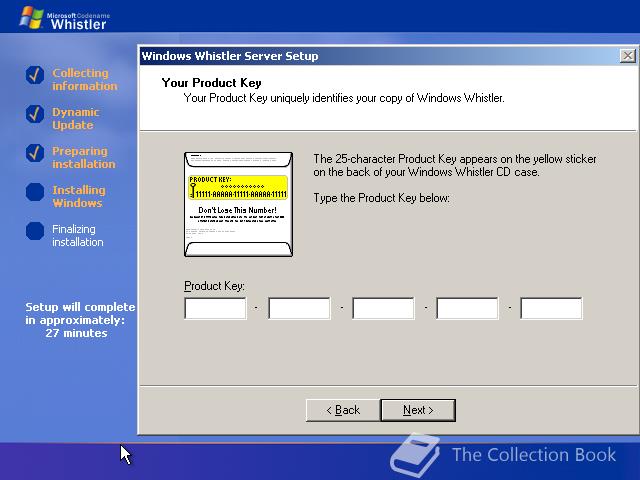Click the Collecting information checkmark icon
Image resolution: width=640 pixels, height=480 pixels.
(x=35, y=75)
